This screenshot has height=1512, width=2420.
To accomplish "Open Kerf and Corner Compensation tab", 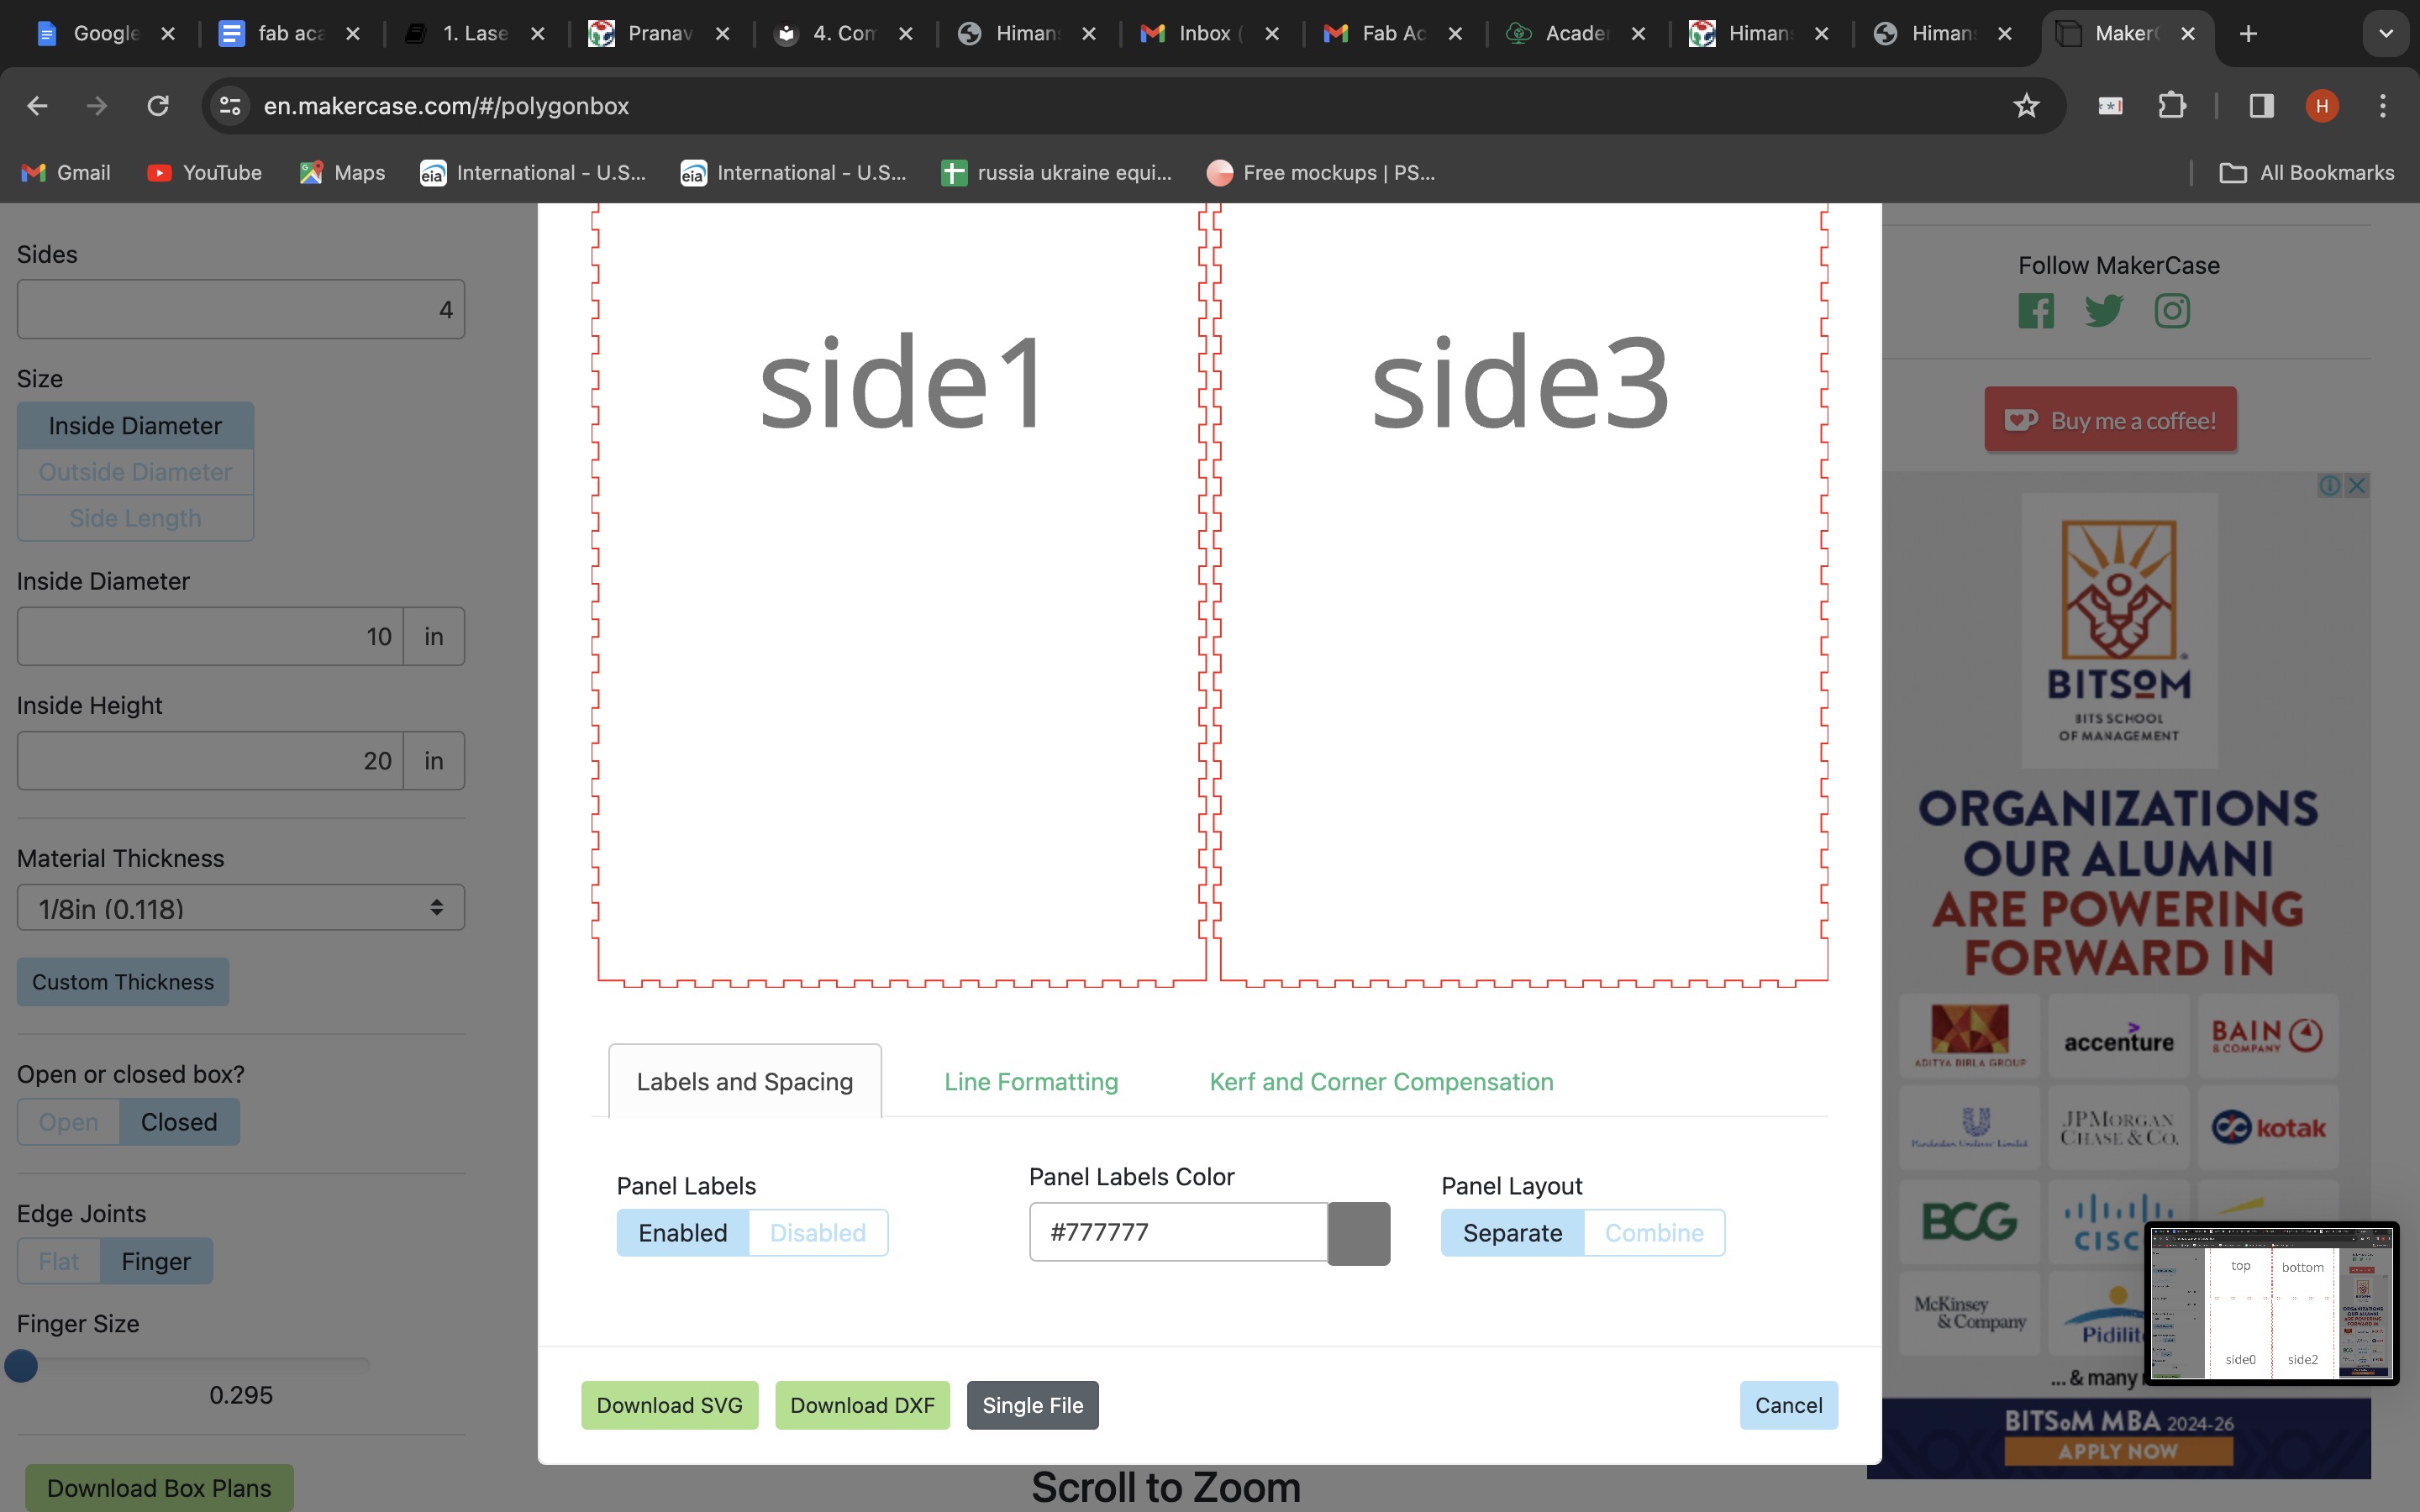I will (1381, 1082).
